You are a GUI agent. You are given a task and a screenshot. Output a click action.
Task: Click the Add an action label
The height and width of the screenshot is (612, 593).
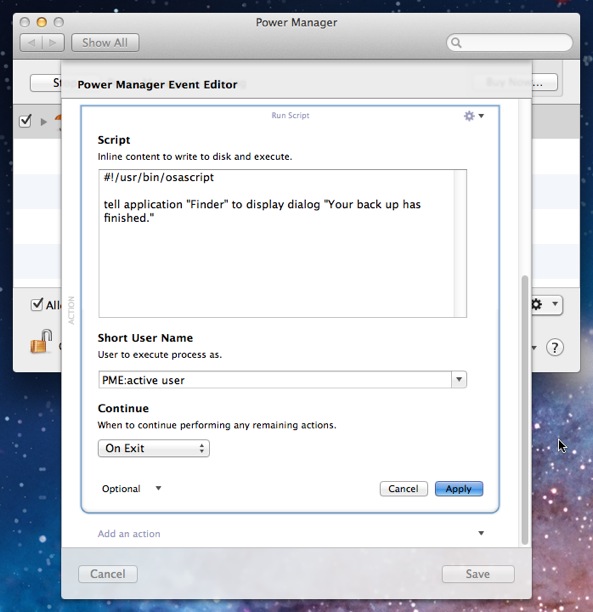[x=129, y=534]
